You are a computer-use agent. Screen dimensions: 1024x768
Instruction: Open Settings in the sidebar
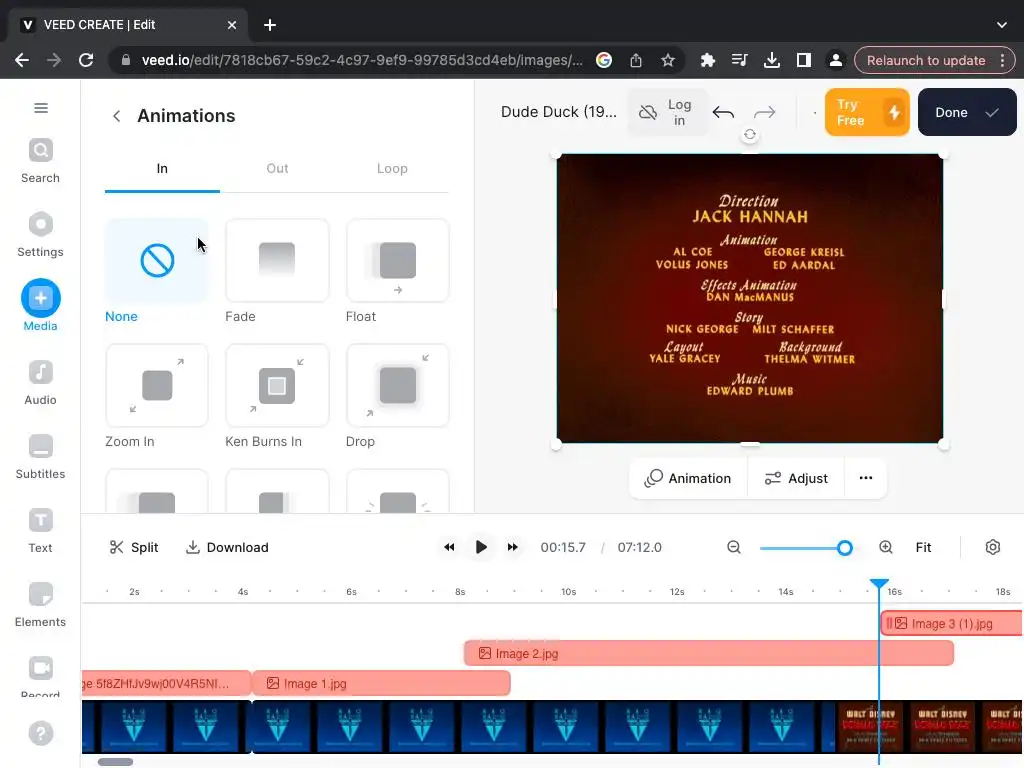pos(40,235)
